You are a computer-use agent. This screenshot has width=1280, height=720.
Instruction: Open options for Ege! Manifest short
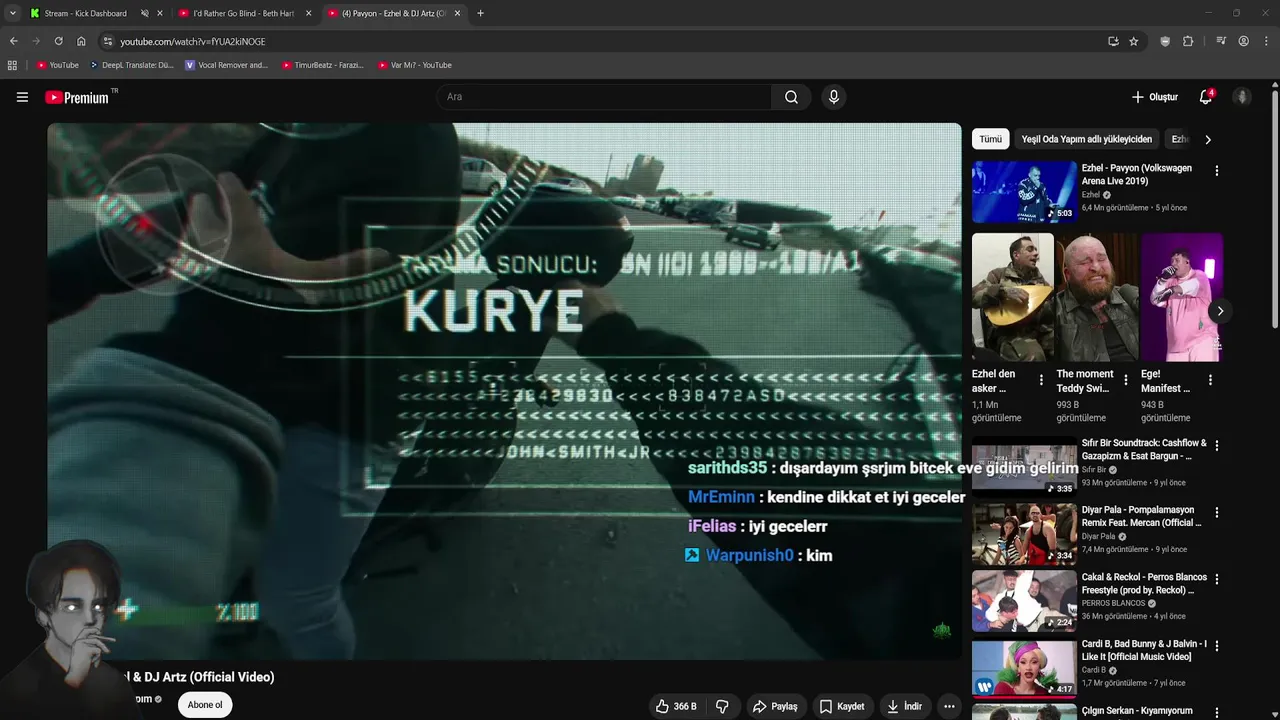[x=1210, y=380]
